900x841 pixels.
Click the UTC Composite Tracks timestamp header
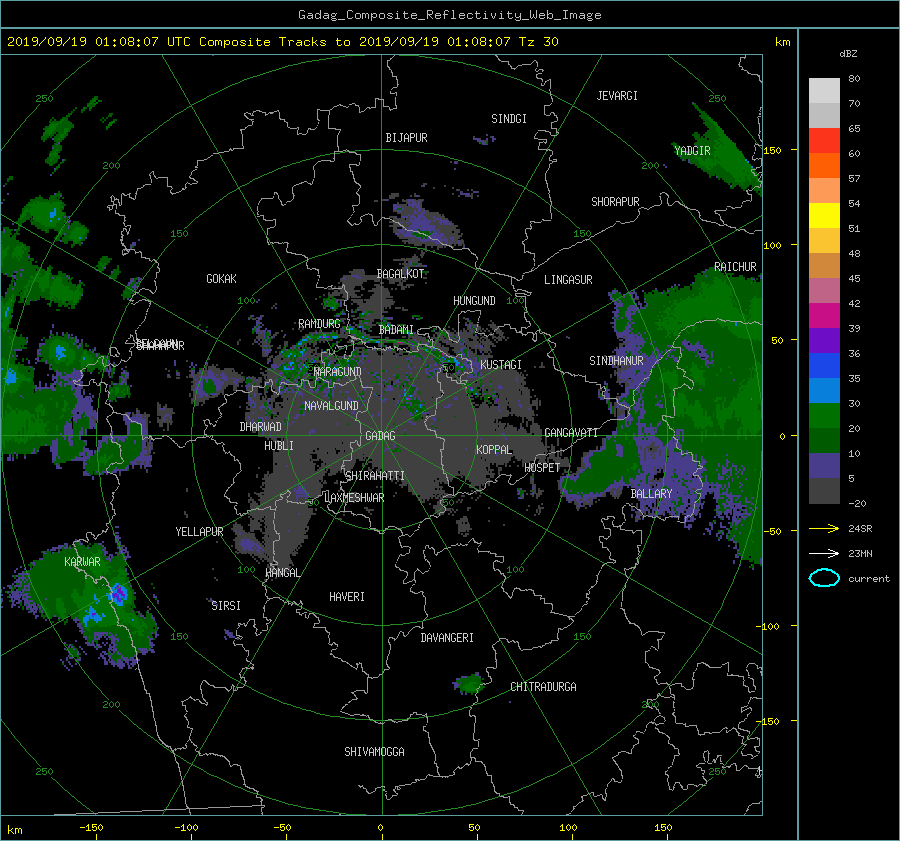(282, 42)
